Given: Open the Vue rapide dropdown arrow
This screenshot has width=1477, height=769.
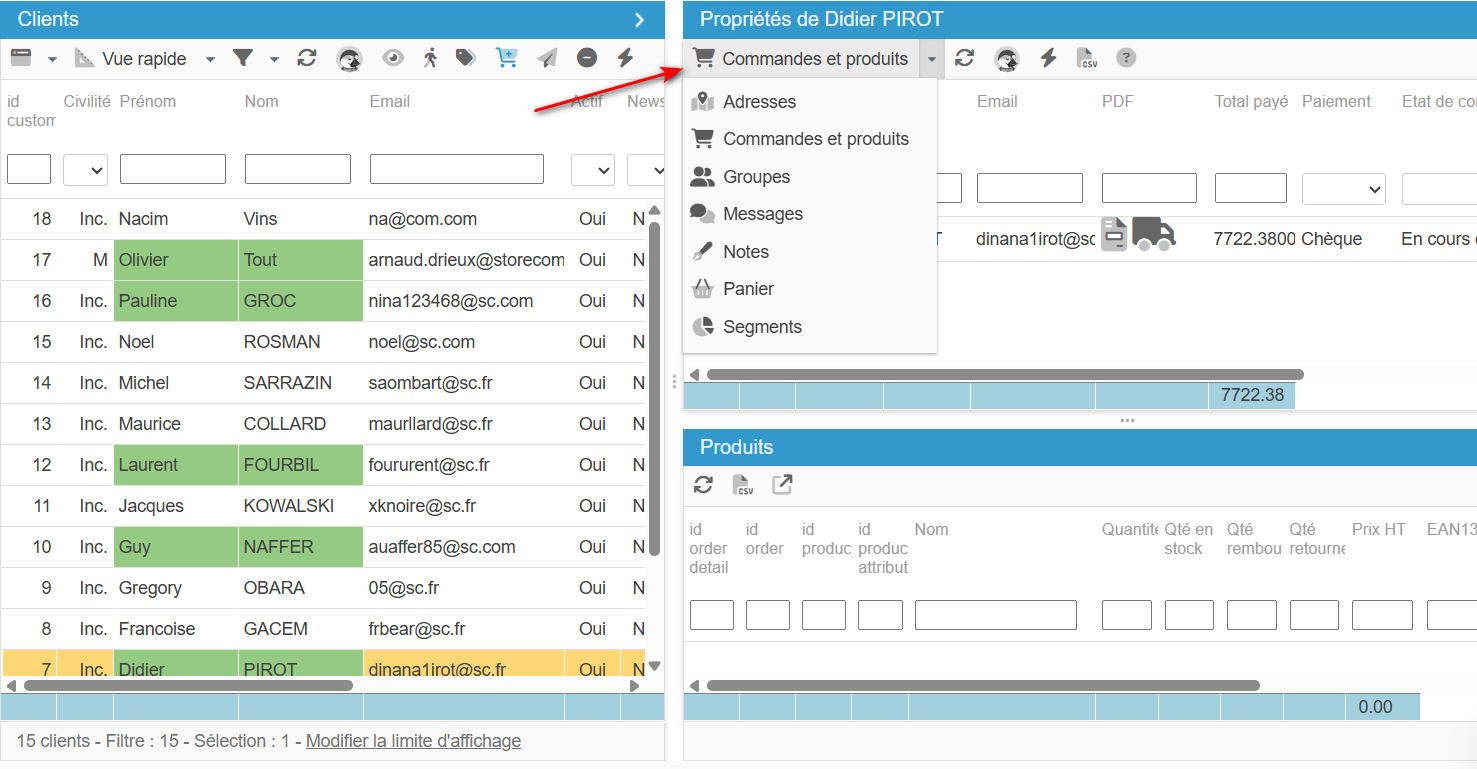Looking at the screenshot, I should click(210, 59).
